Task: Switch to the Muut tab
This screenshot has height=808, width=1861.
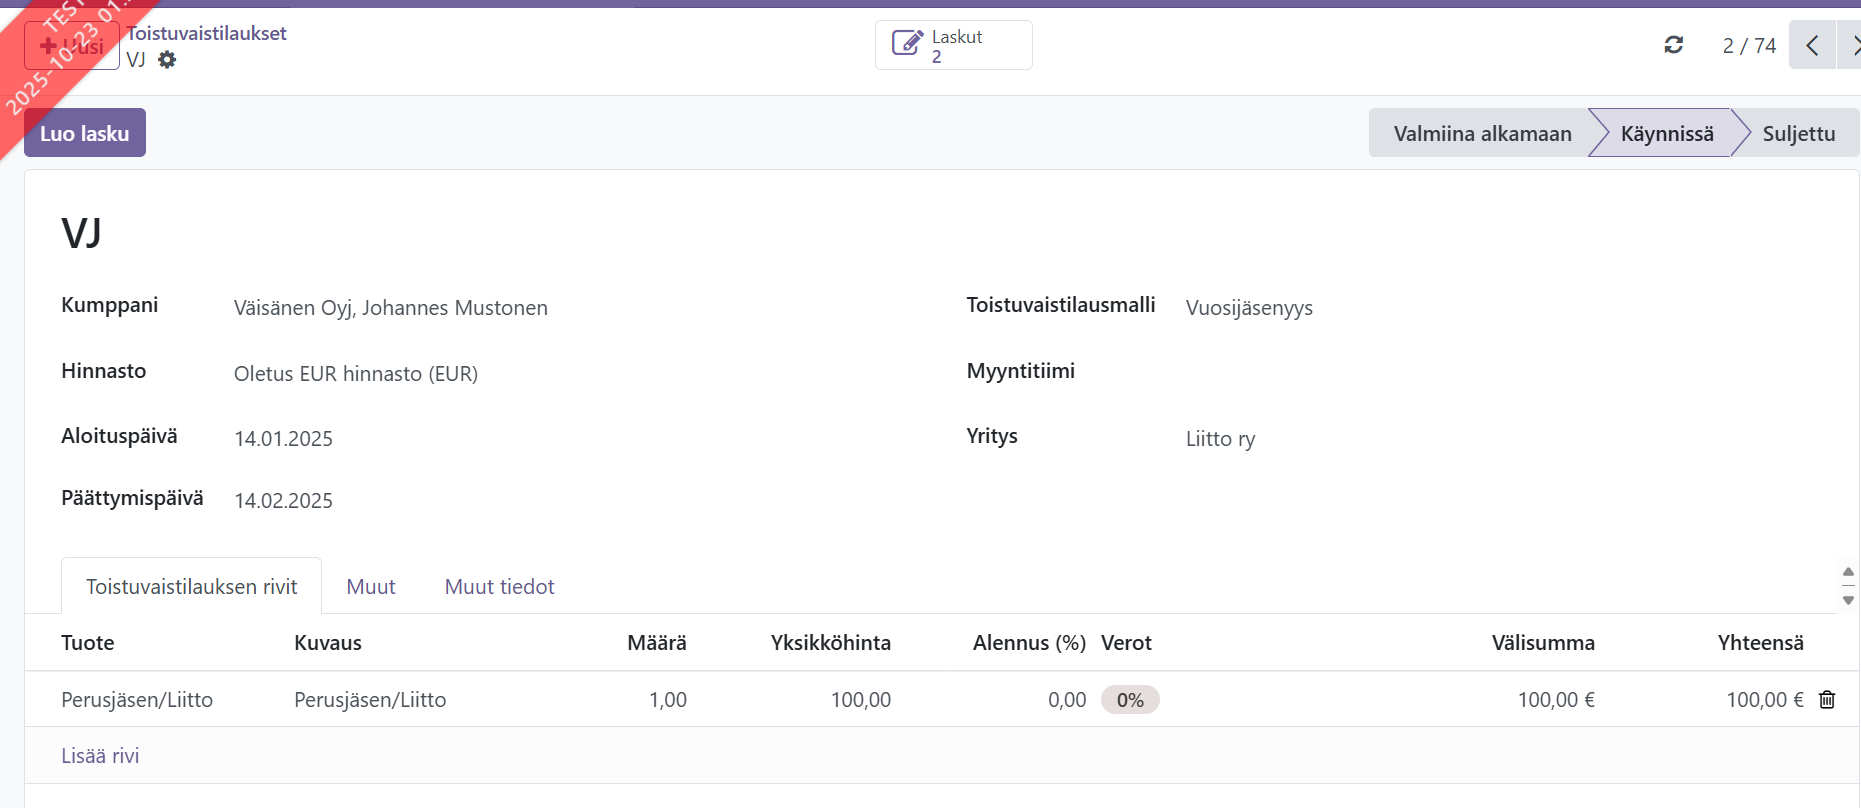Action: point(371,587)
